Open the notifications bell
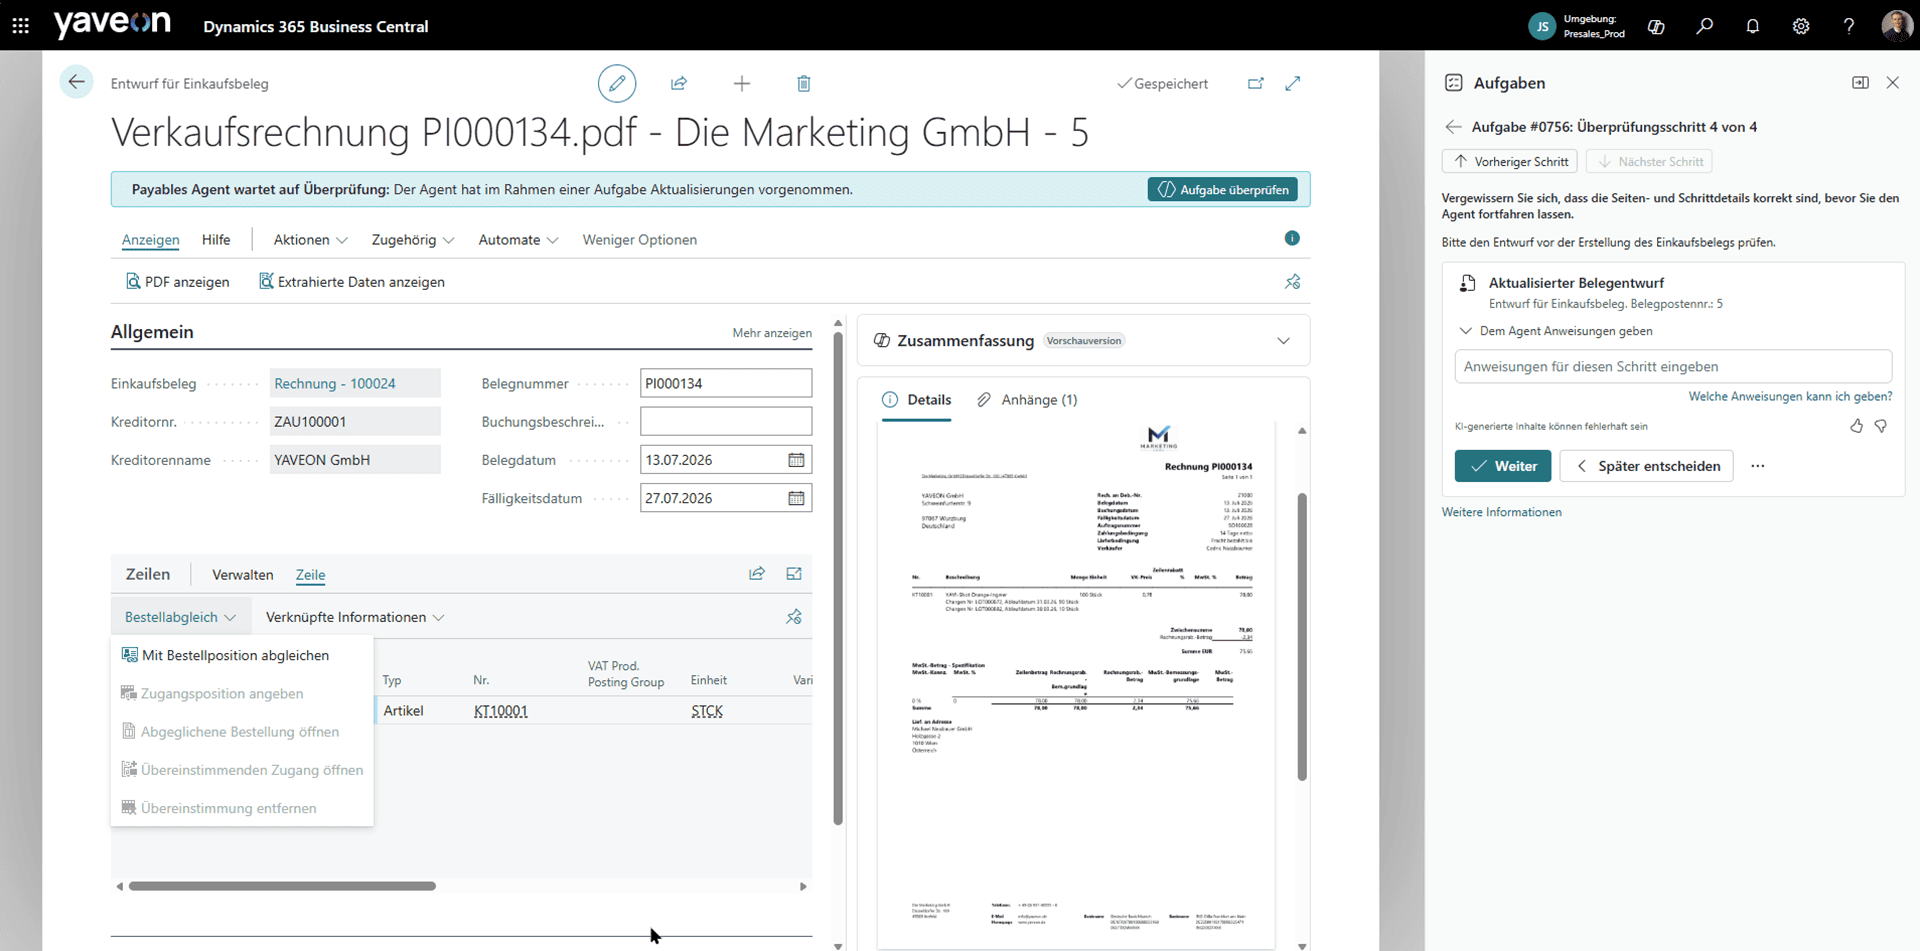The height and width of the screenshot is (951, 1920). pos(1752,27)
